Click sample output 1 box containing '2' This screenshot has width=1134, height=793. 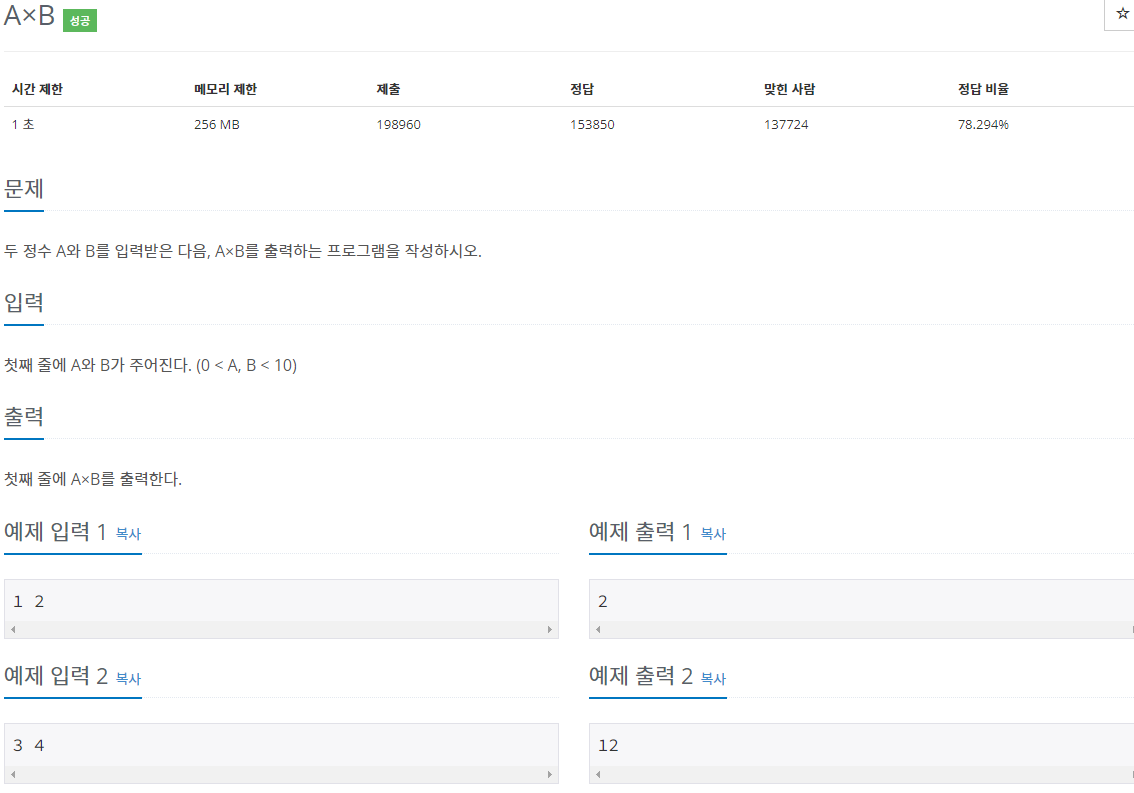point(861,608)
